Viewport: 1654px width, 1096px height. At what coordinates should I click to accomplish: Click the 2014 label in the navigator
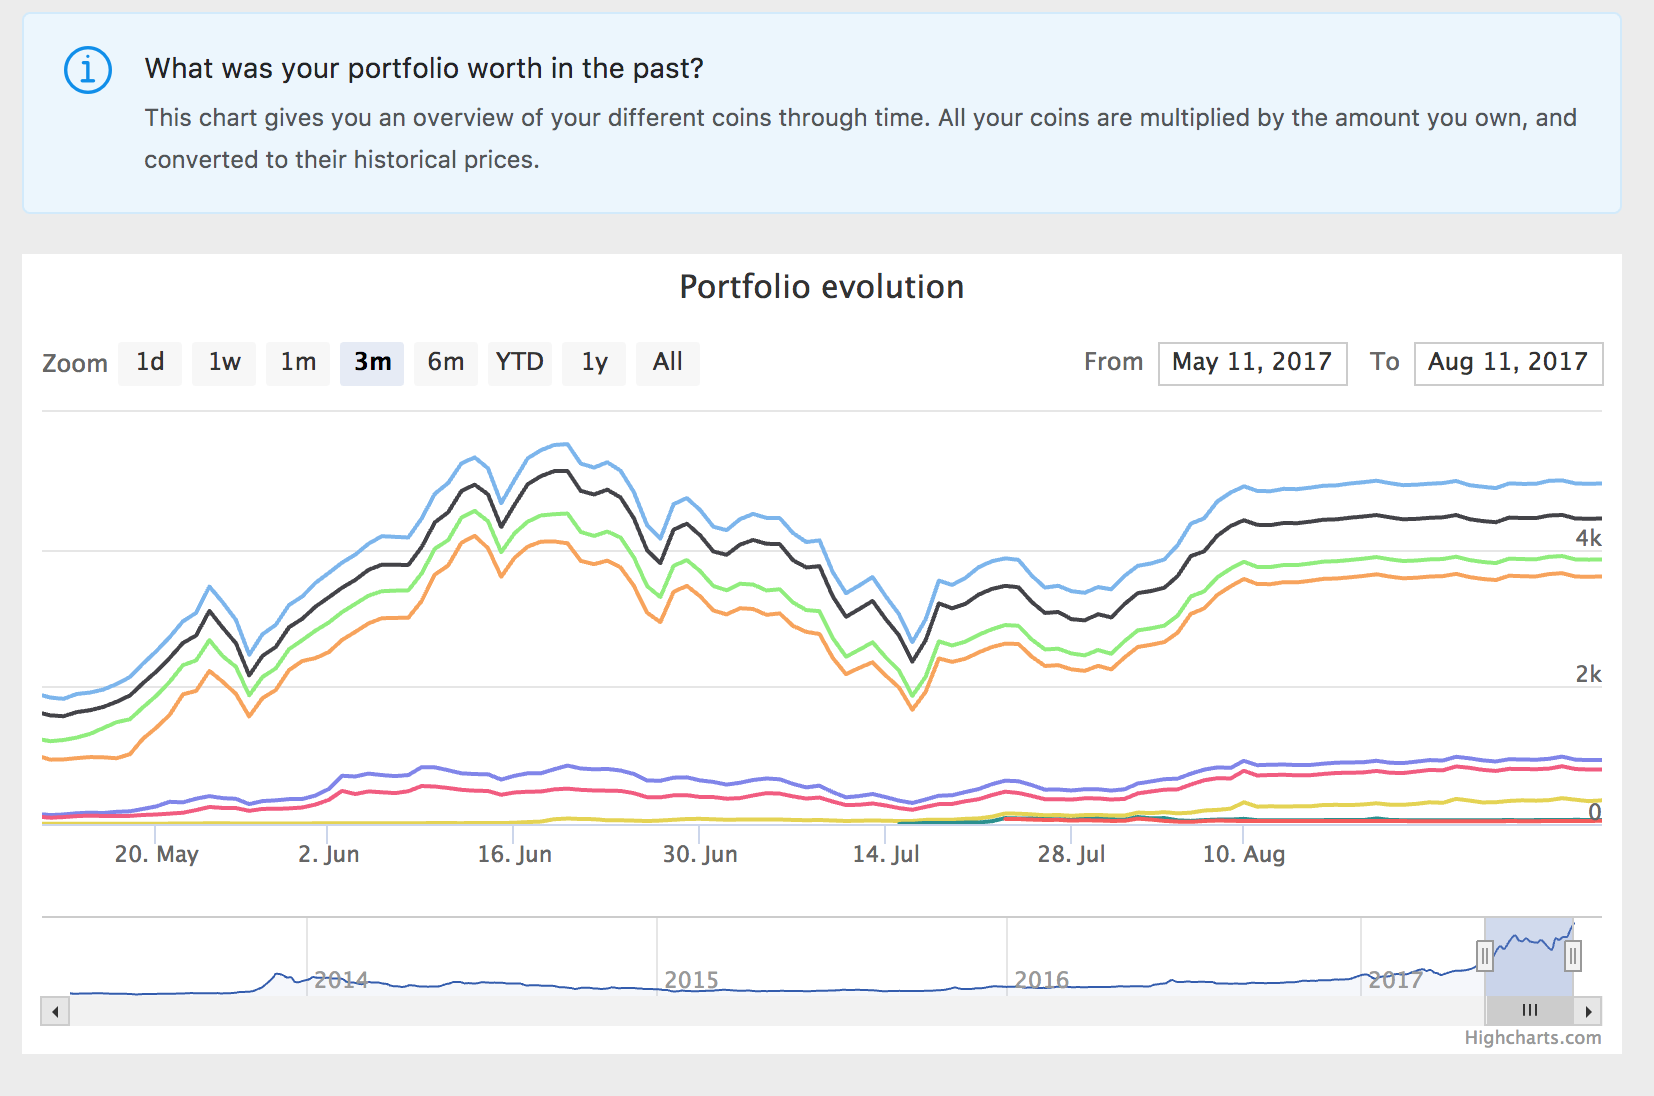tap(341, 980)
